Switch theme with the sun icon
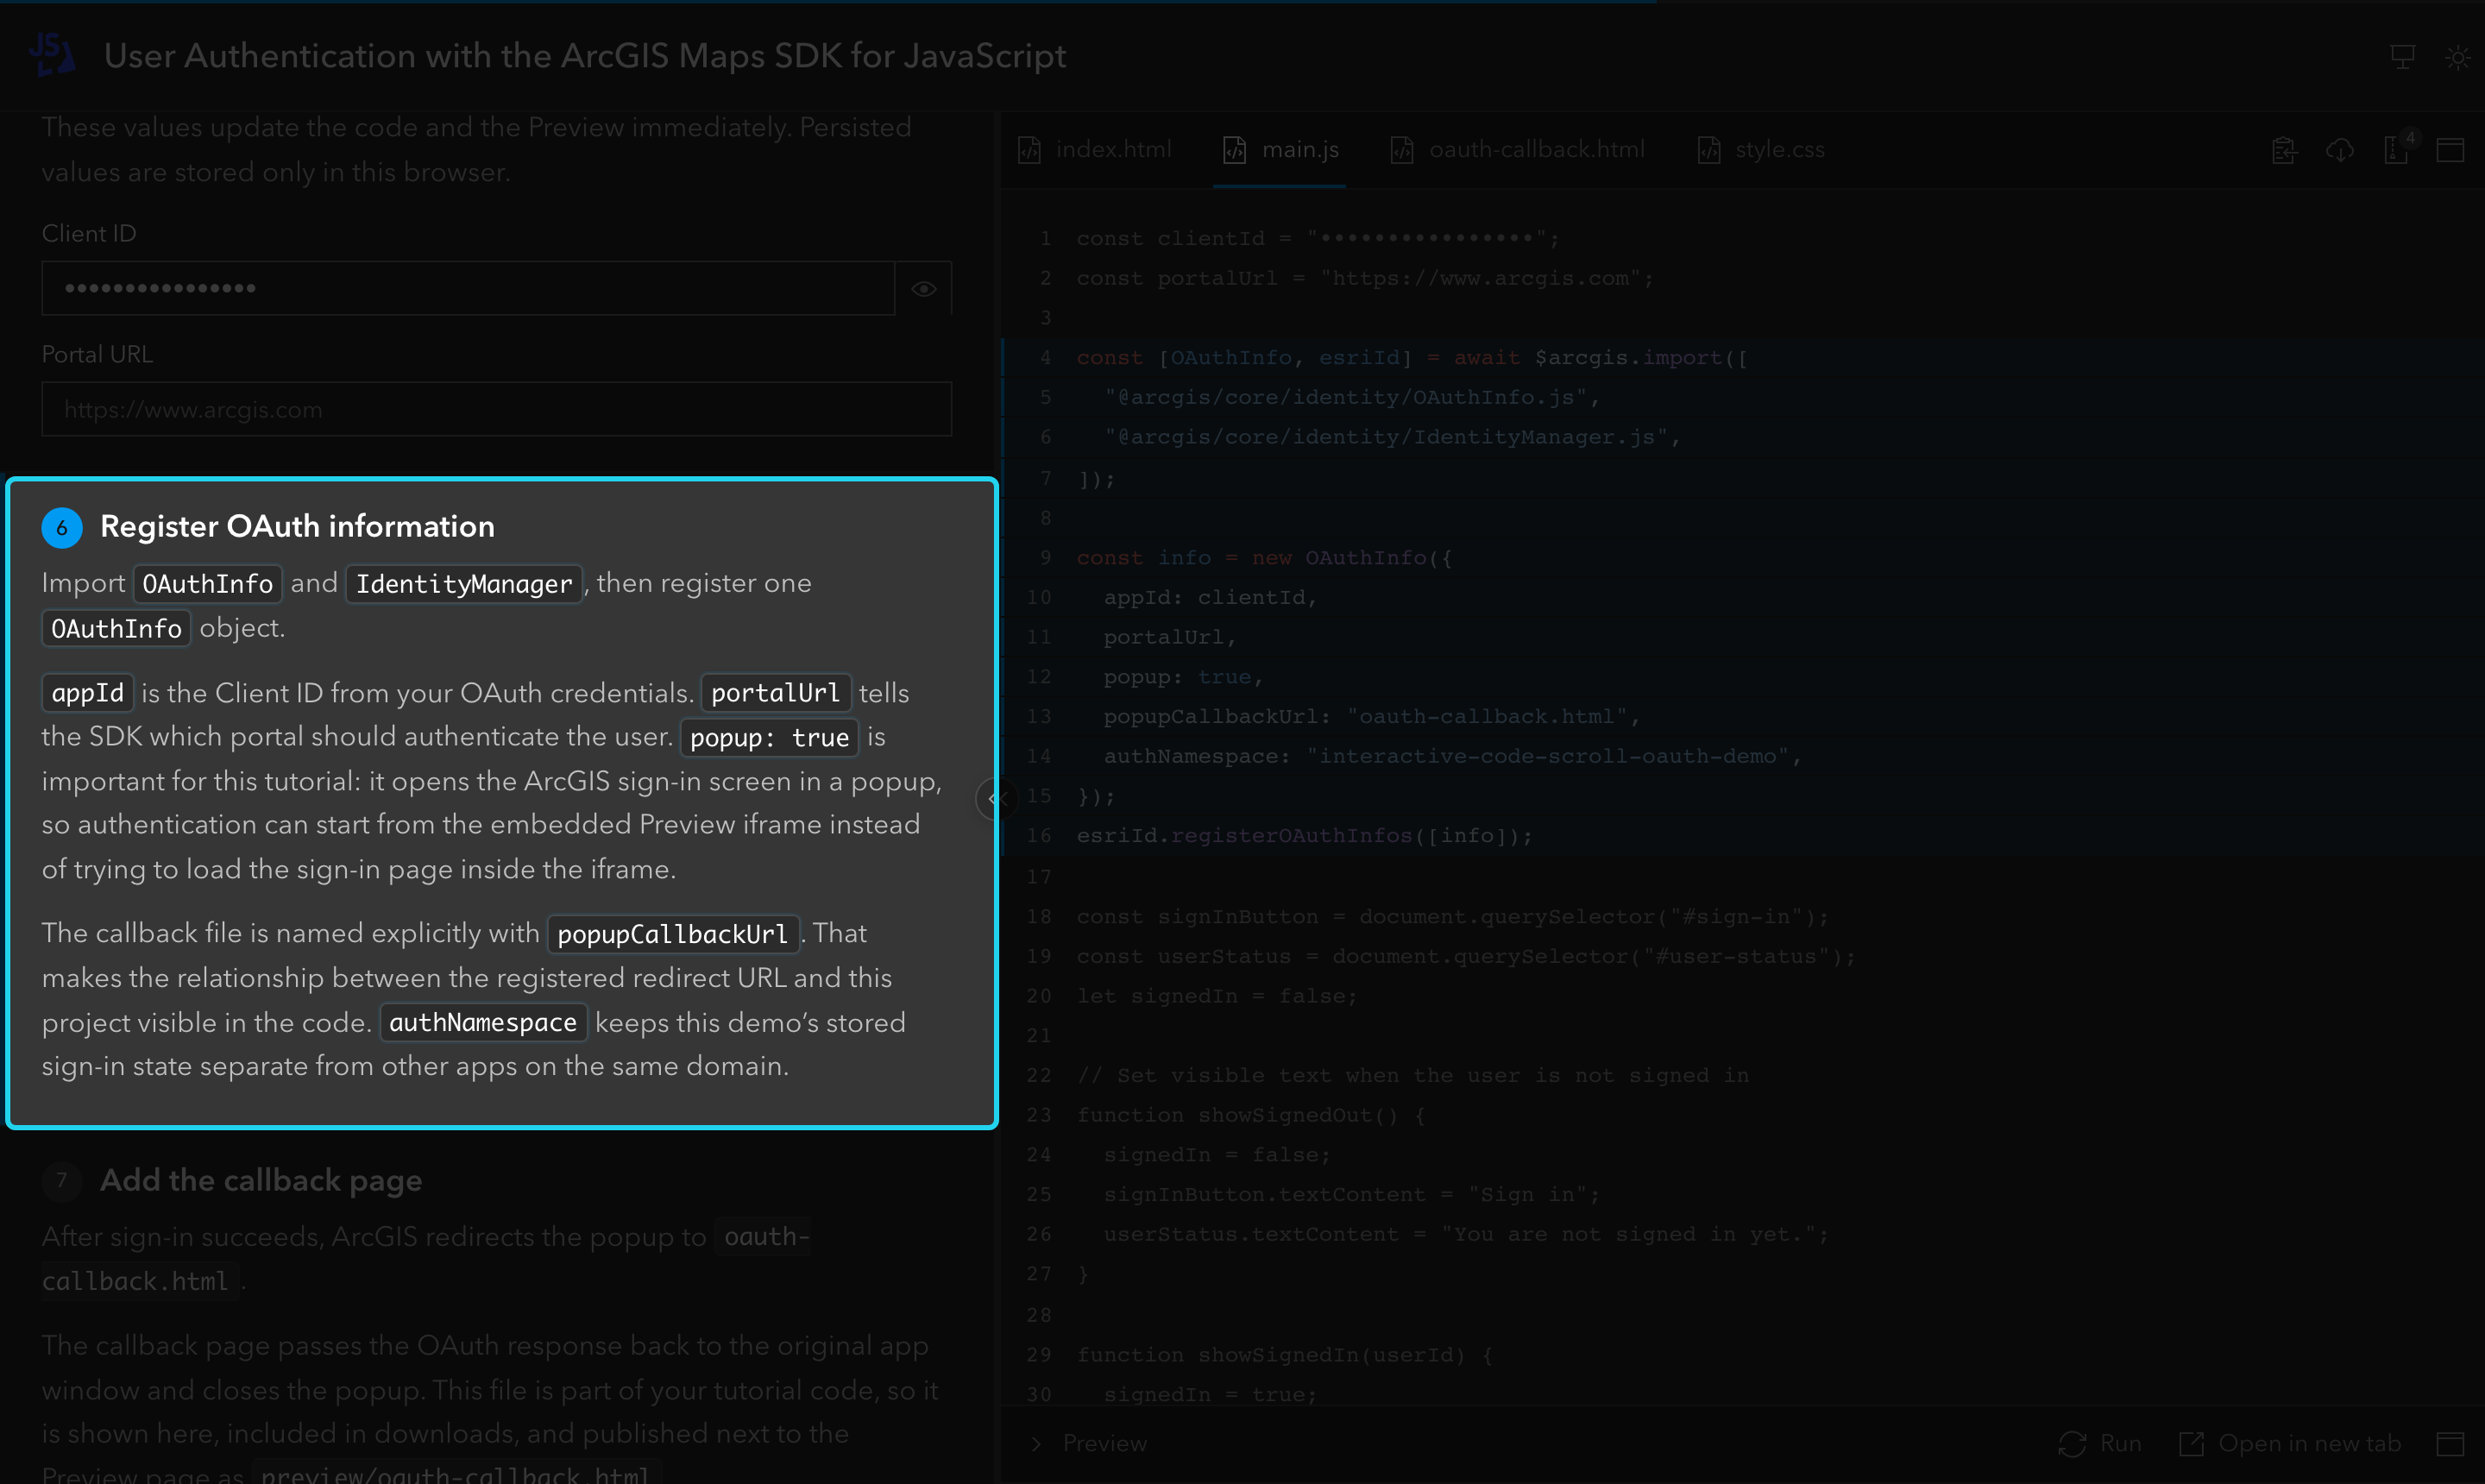The height and width of the screenshot is (1484, 2485). pyautogui.click(x=2457, y=57)
